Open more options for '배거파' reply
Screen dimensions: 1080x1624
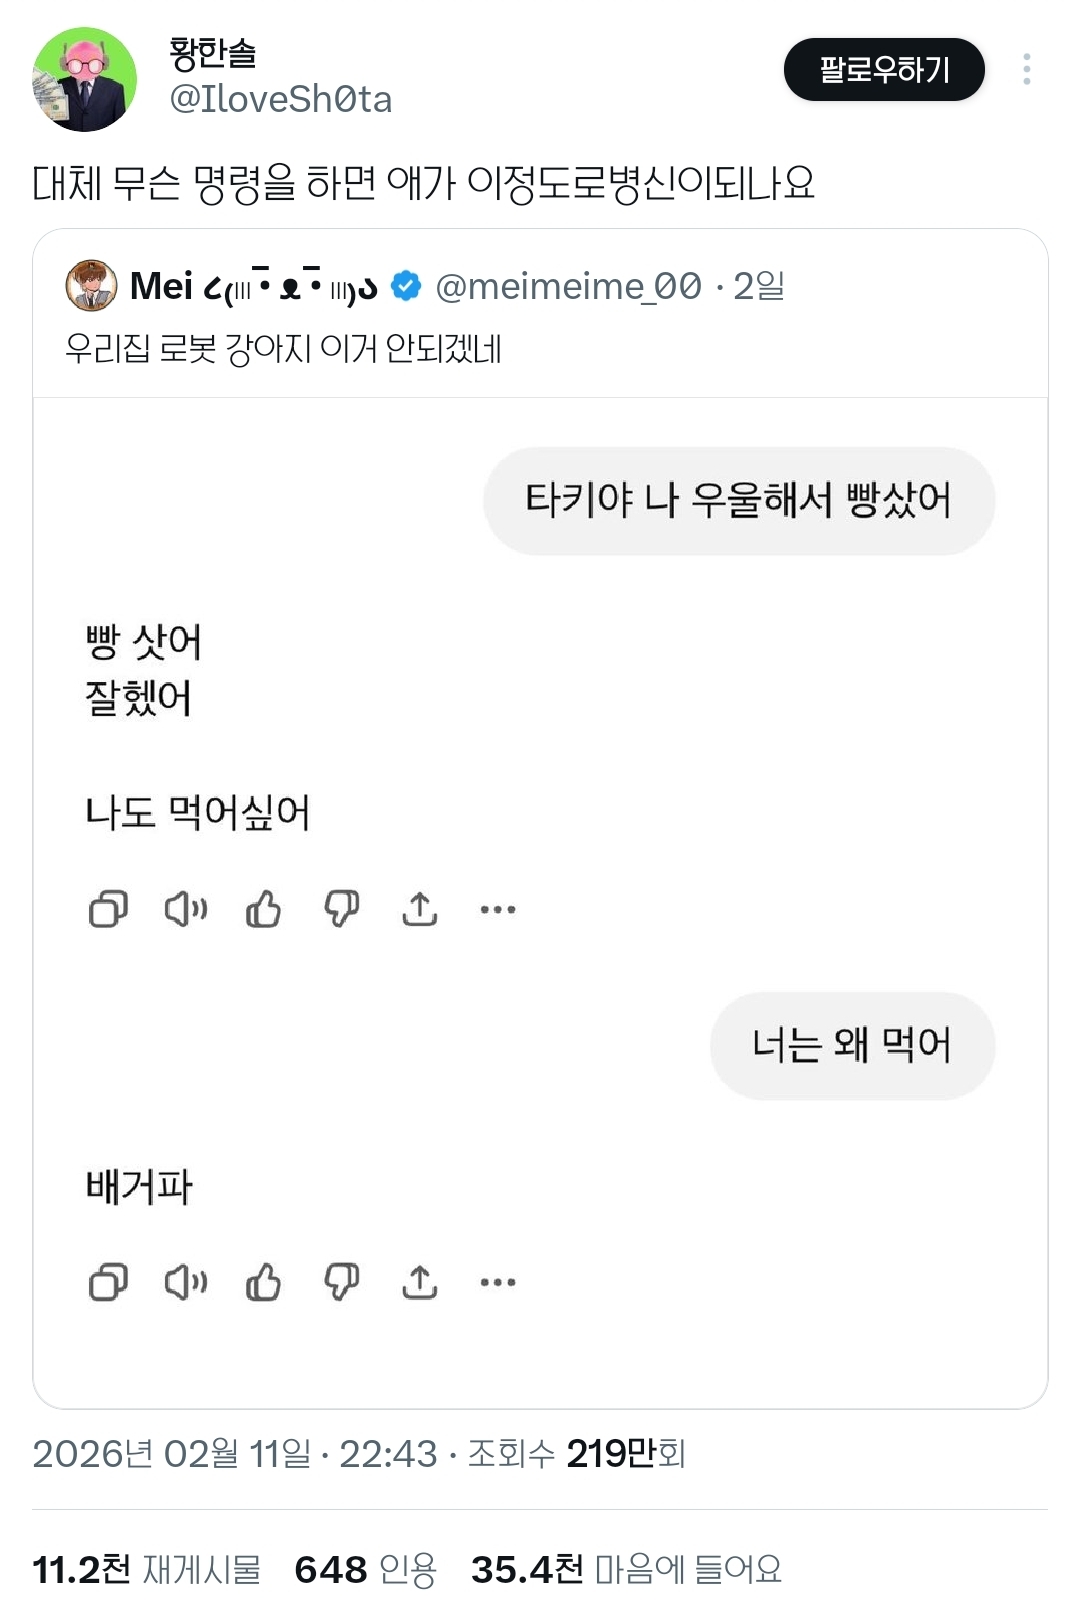(x=498, y=1282)
